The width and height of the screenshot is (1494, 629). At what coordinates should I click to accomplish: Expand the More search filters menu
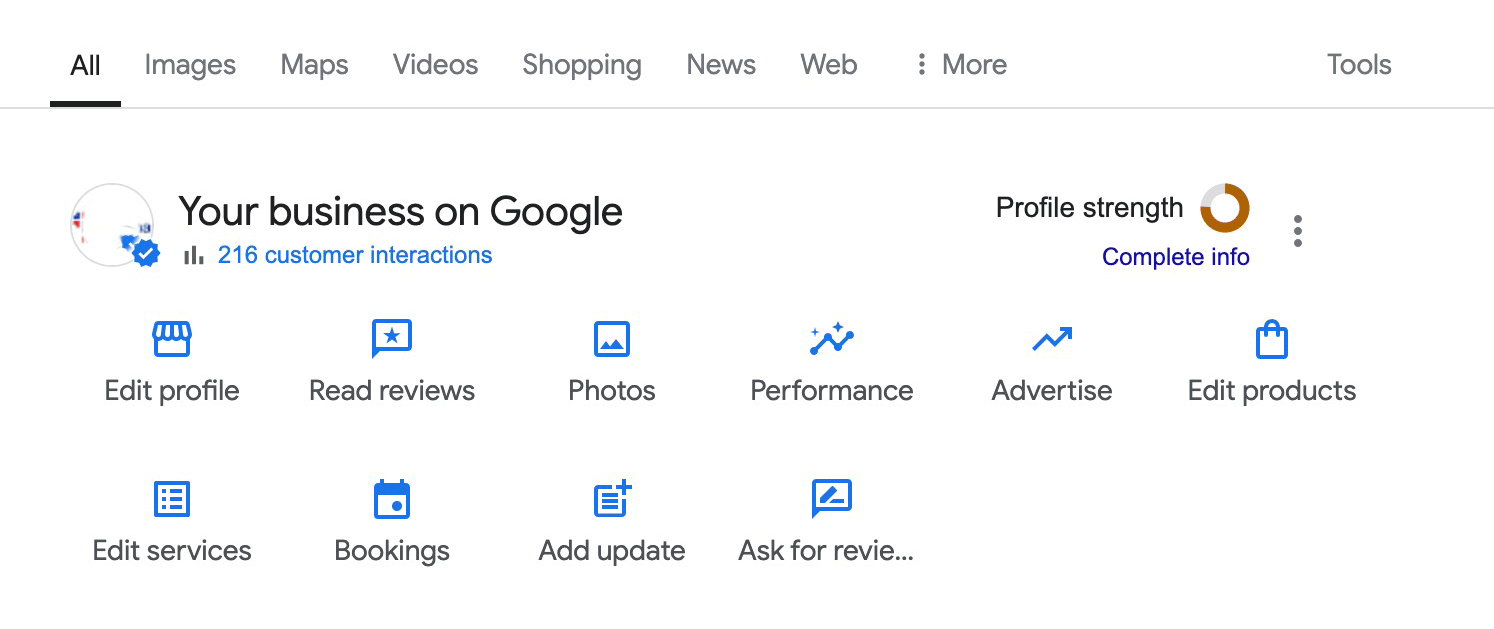coord(961,65)
